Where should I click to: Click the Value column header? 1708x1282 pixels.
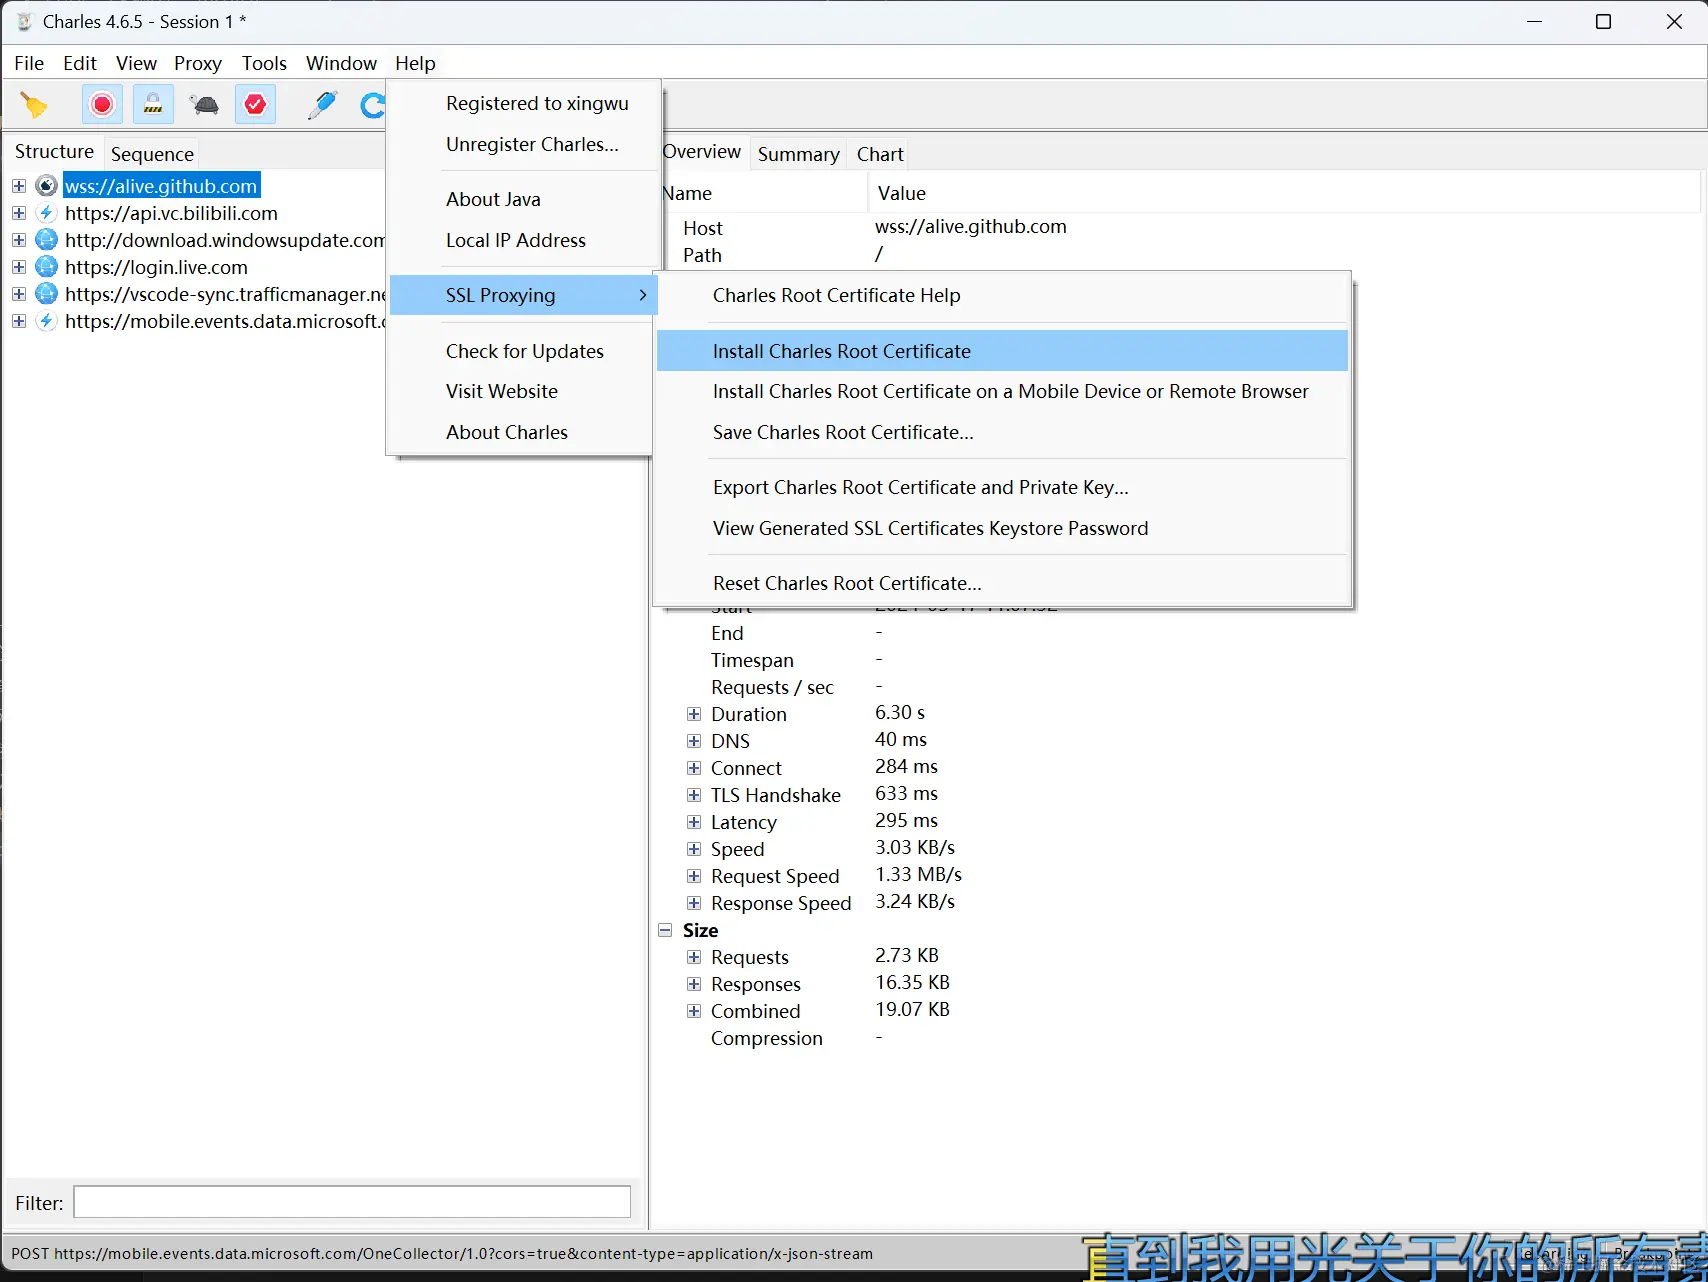[x=1283, y=193]
